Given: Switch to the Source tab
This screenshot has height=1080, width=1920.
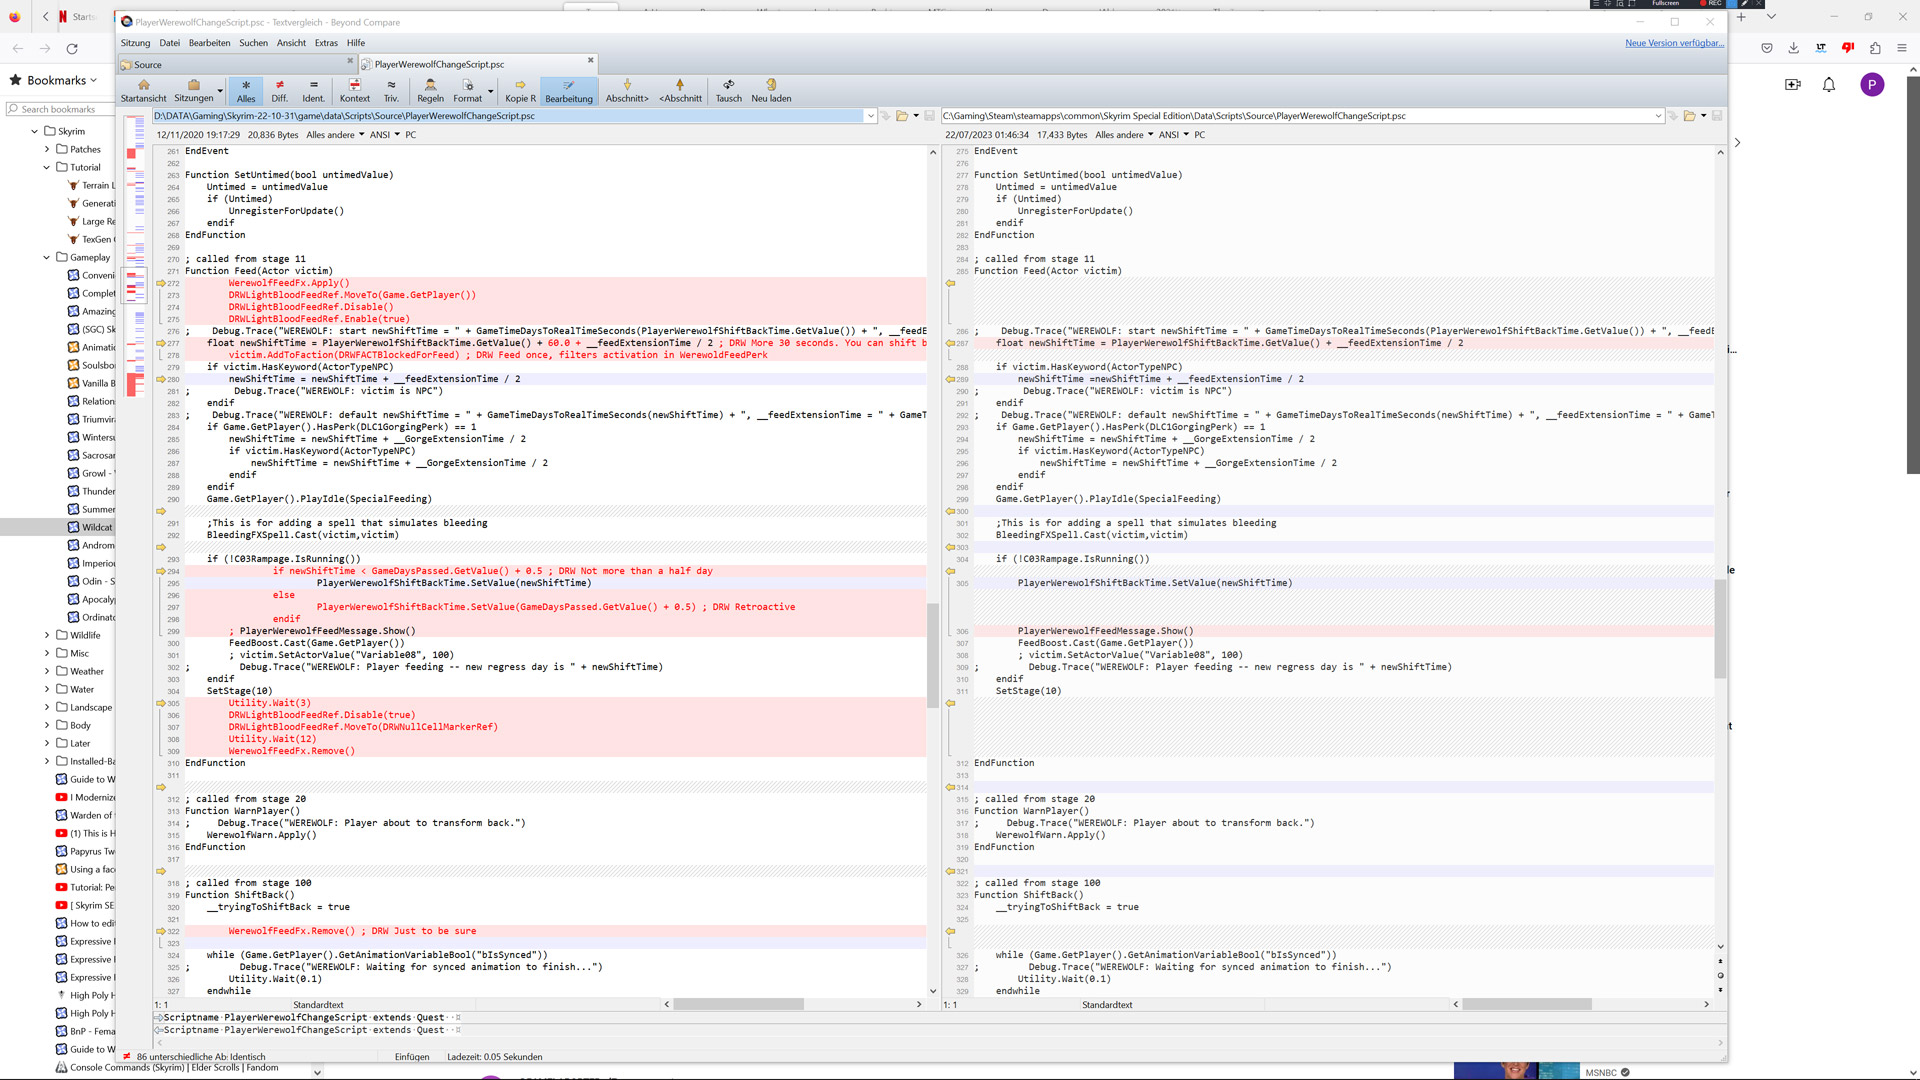Looking at the screenshot, I should (148, 65).
